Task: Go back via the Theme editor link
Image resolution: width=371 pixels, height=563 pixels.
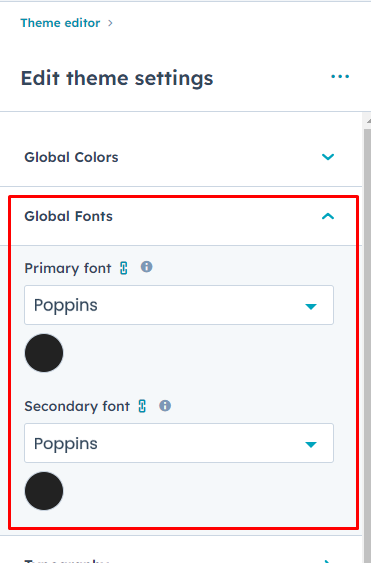Action: [x=60, y=23]
